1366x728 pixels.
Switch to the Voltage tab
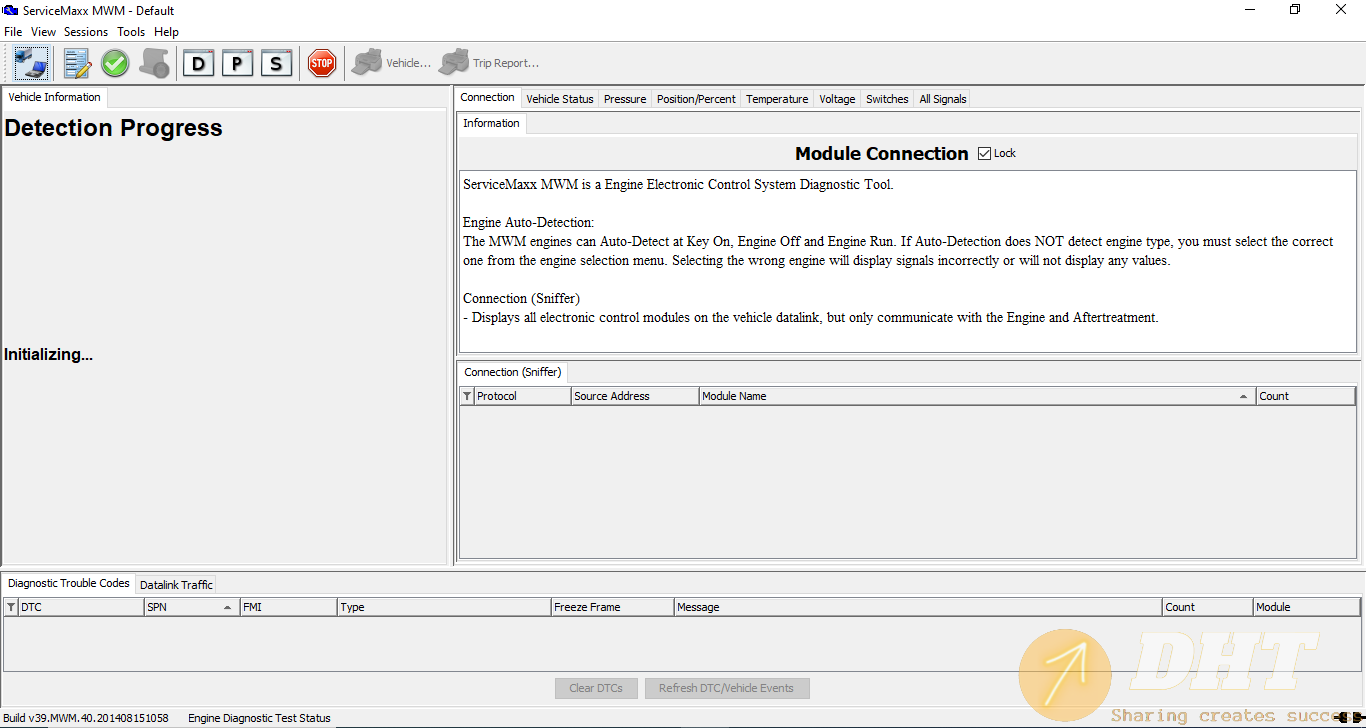point(837,99)
